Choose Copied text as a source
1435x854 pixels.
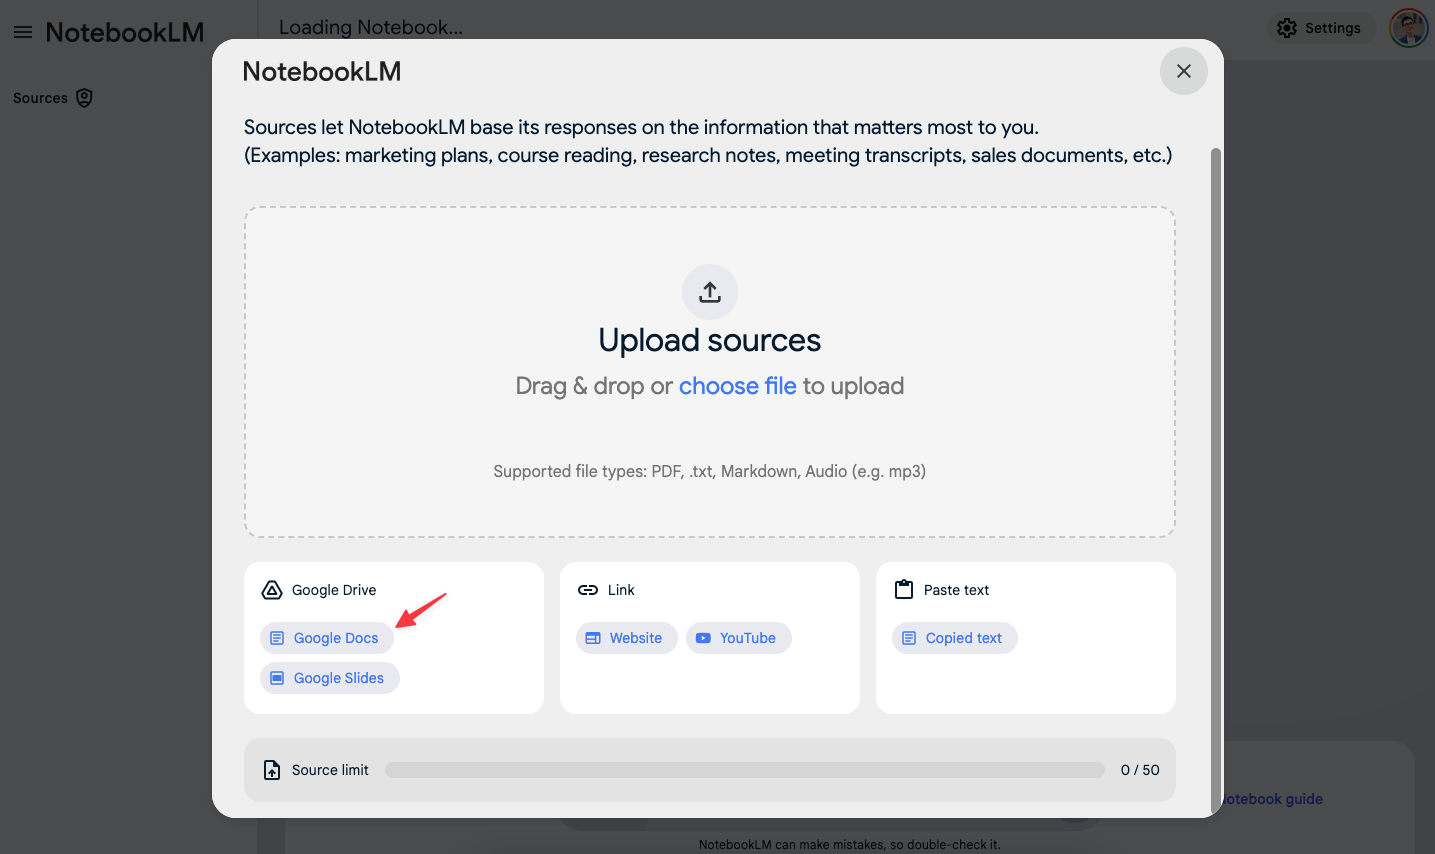coord(954,637)
